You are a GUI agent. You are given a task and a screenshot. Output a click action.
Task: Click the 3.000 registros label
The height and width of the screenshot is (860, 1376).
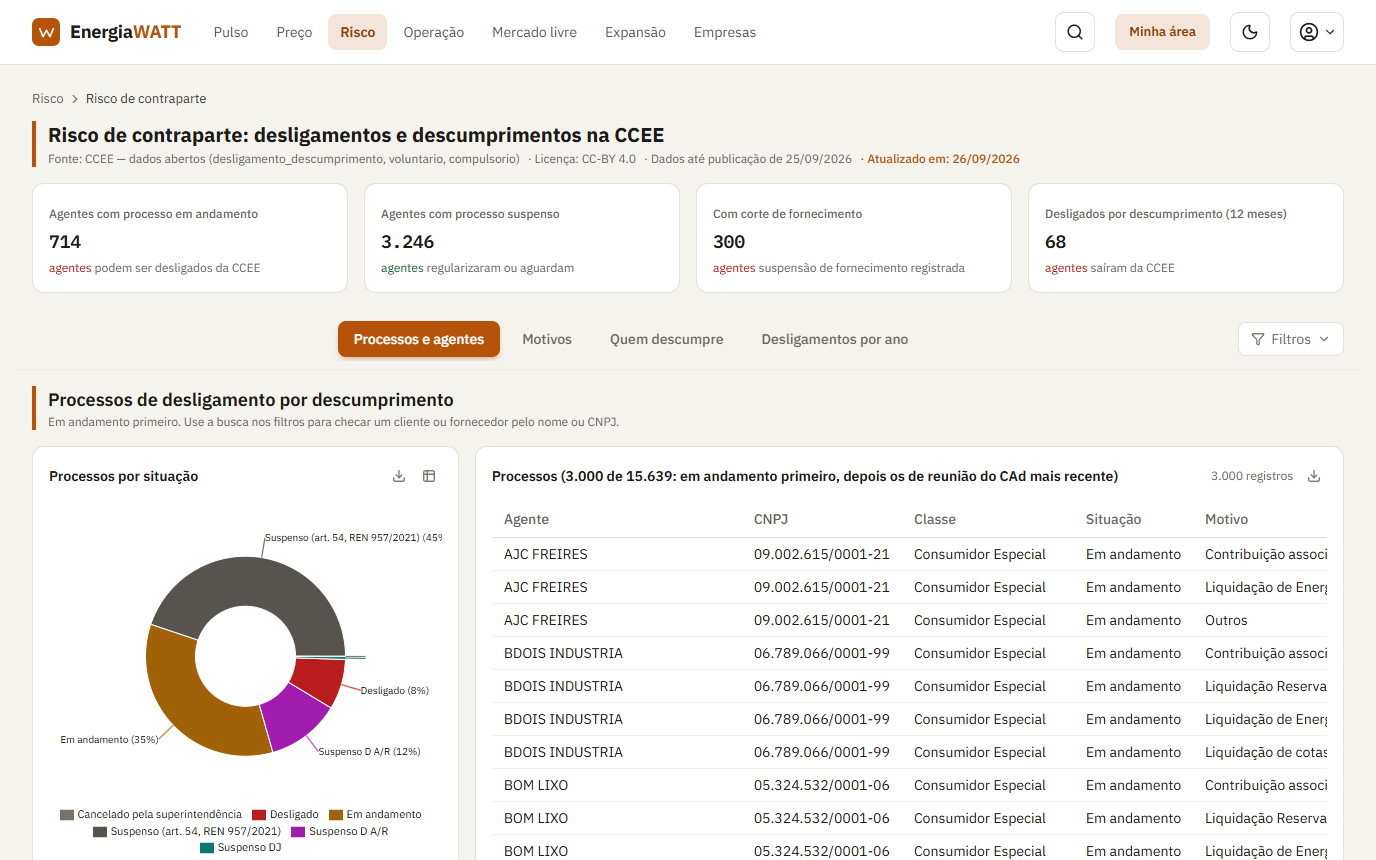pyautogui.click(x=1252, y=476)
